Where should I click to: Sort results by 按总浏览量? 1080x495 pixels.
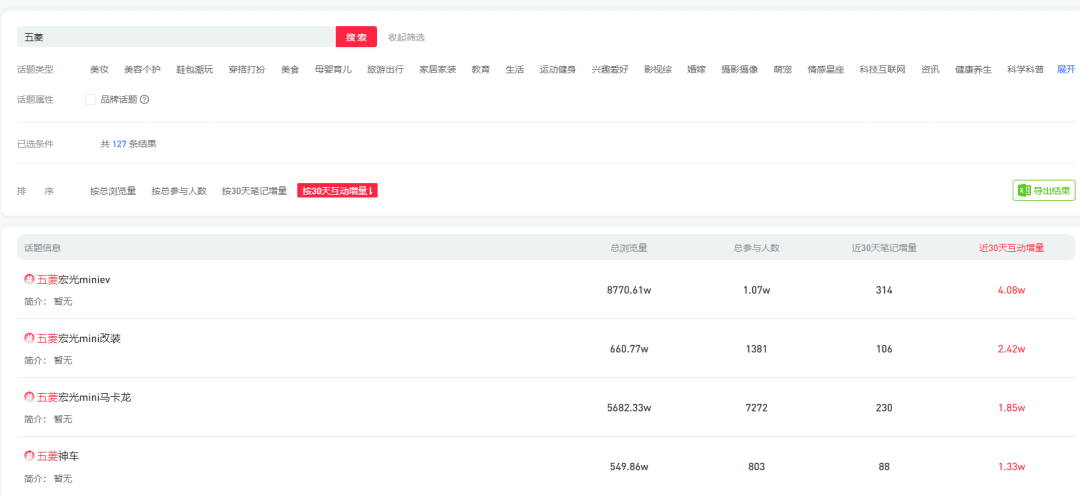click(x=113, y=191)
